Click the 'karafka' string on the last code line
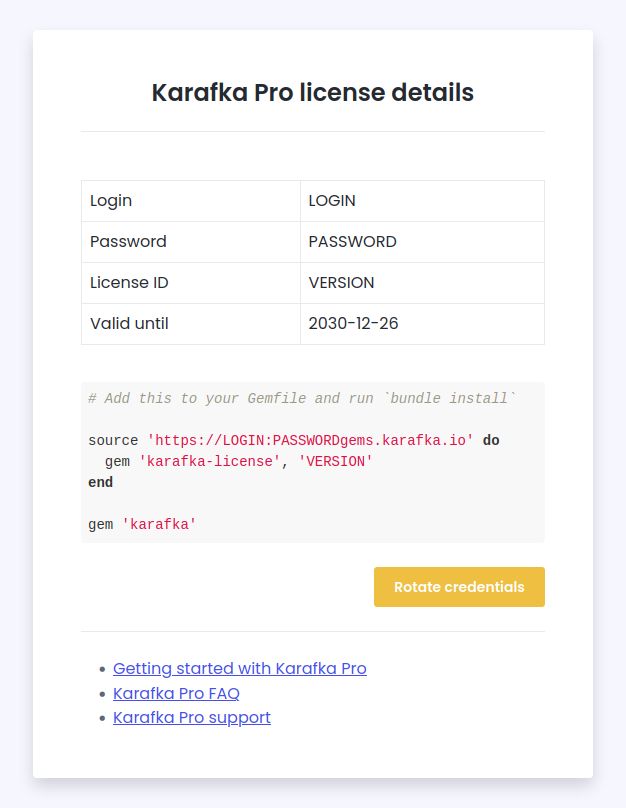 (x=159, y=524)
